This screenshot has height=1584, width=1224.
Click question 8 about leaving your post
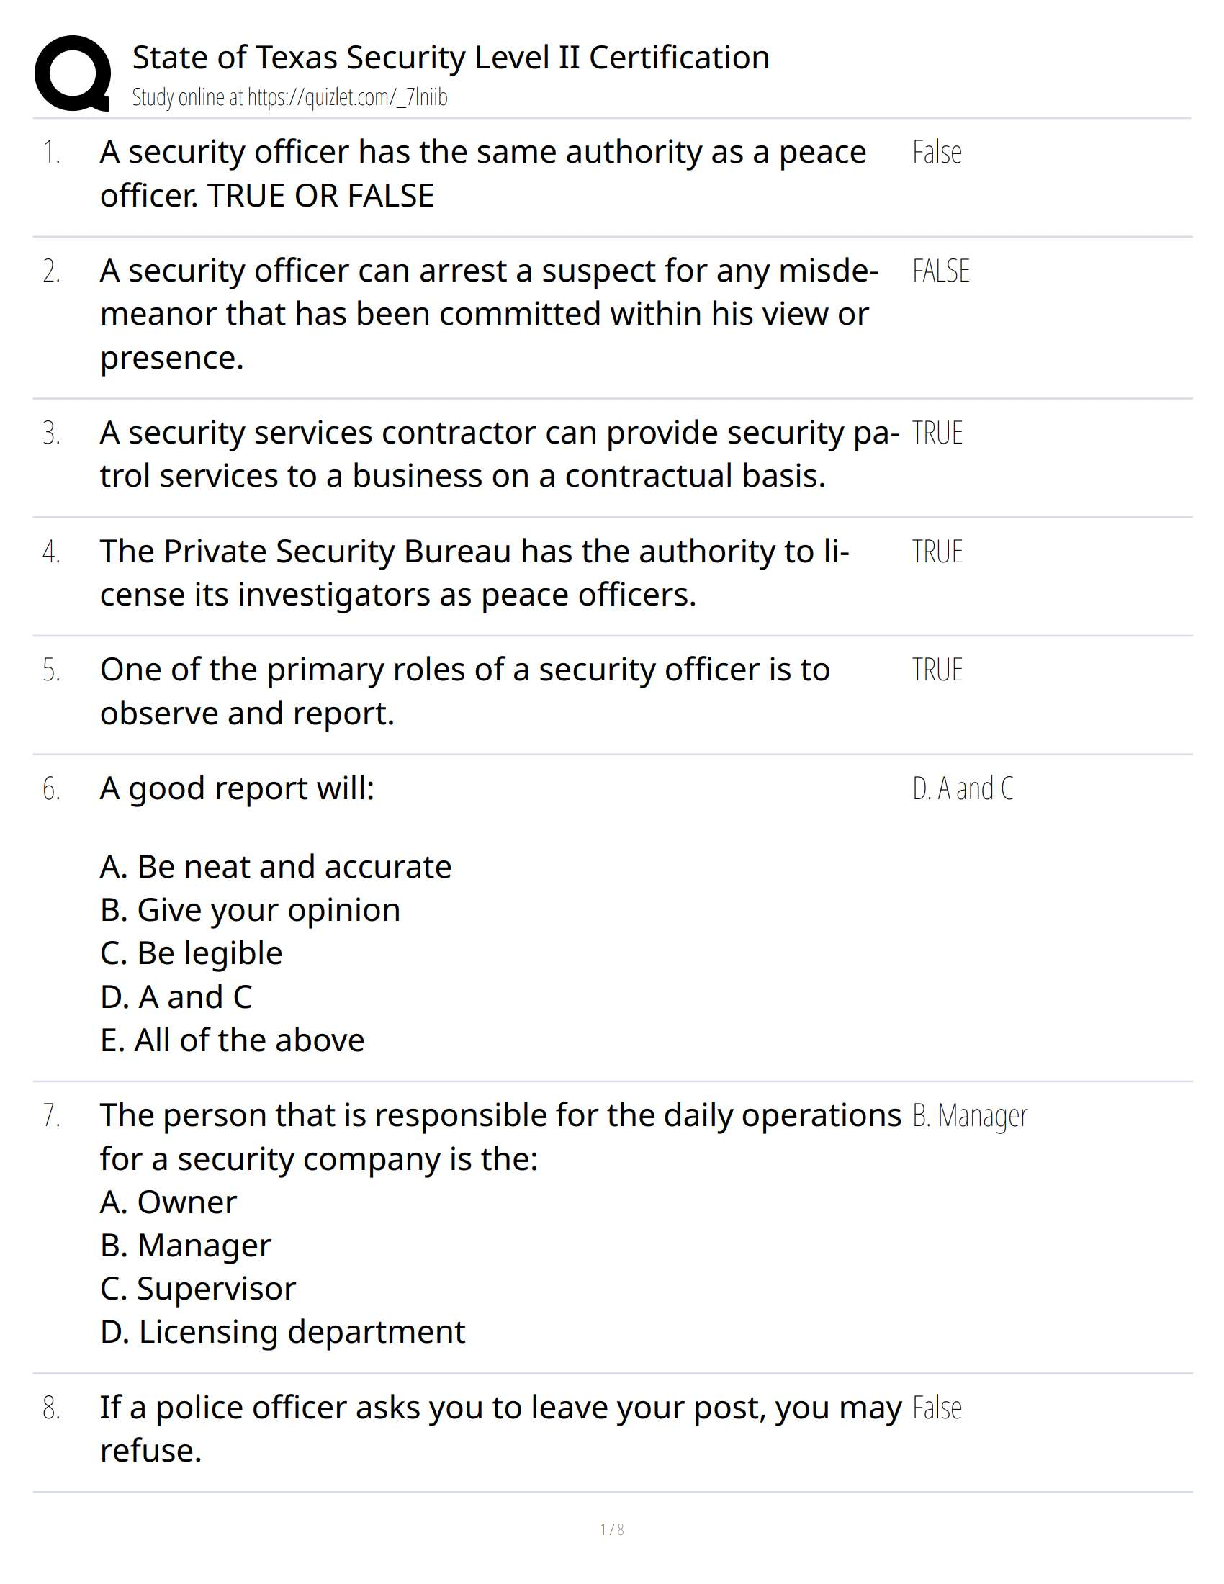click(500, 1428)
